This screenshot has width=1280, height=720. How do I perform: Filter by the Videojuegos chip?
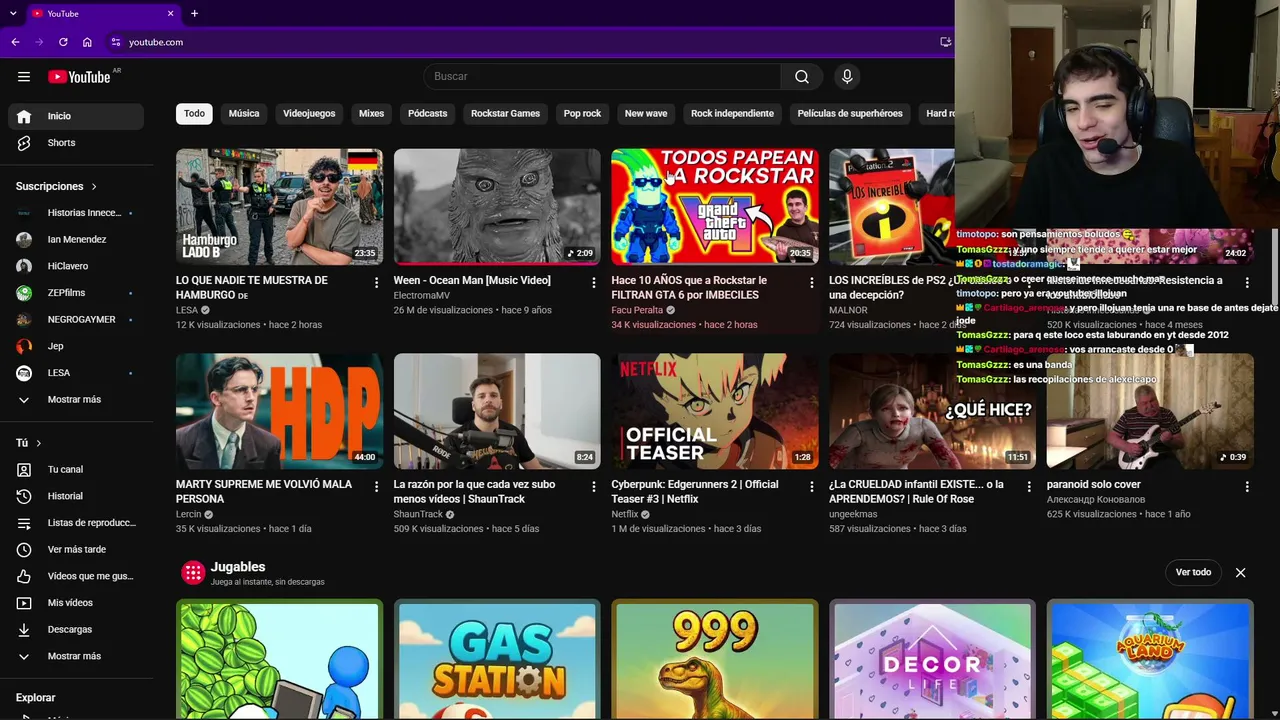pos(309,114)
